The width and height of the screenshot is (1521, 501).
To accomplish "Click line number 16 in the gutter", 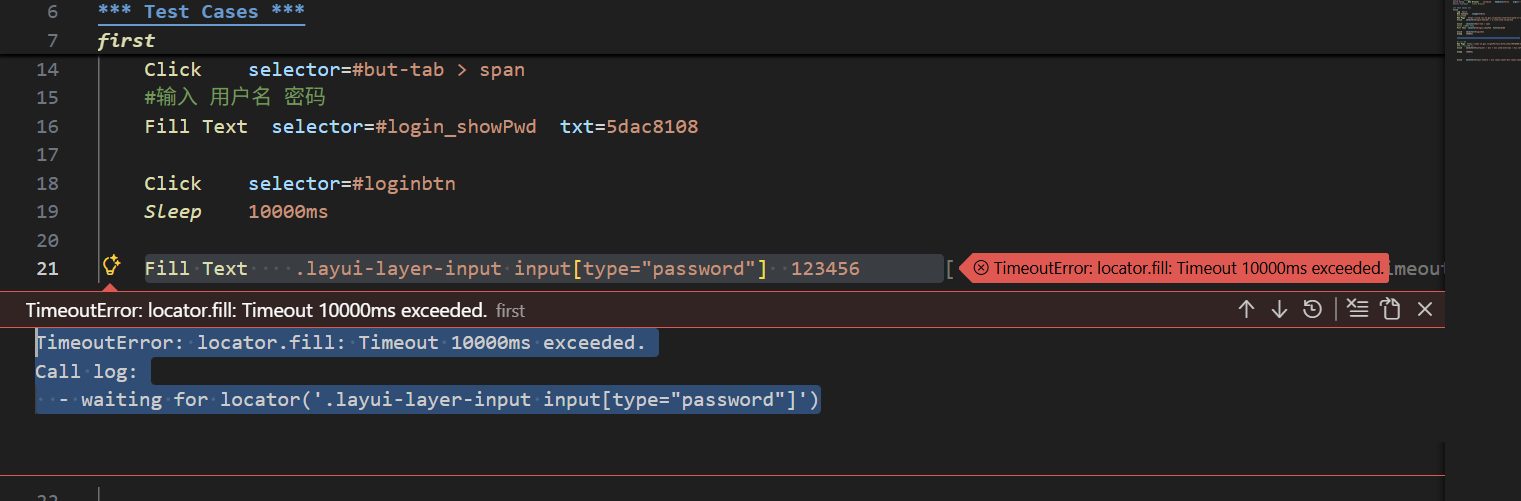I will point(47,127).
